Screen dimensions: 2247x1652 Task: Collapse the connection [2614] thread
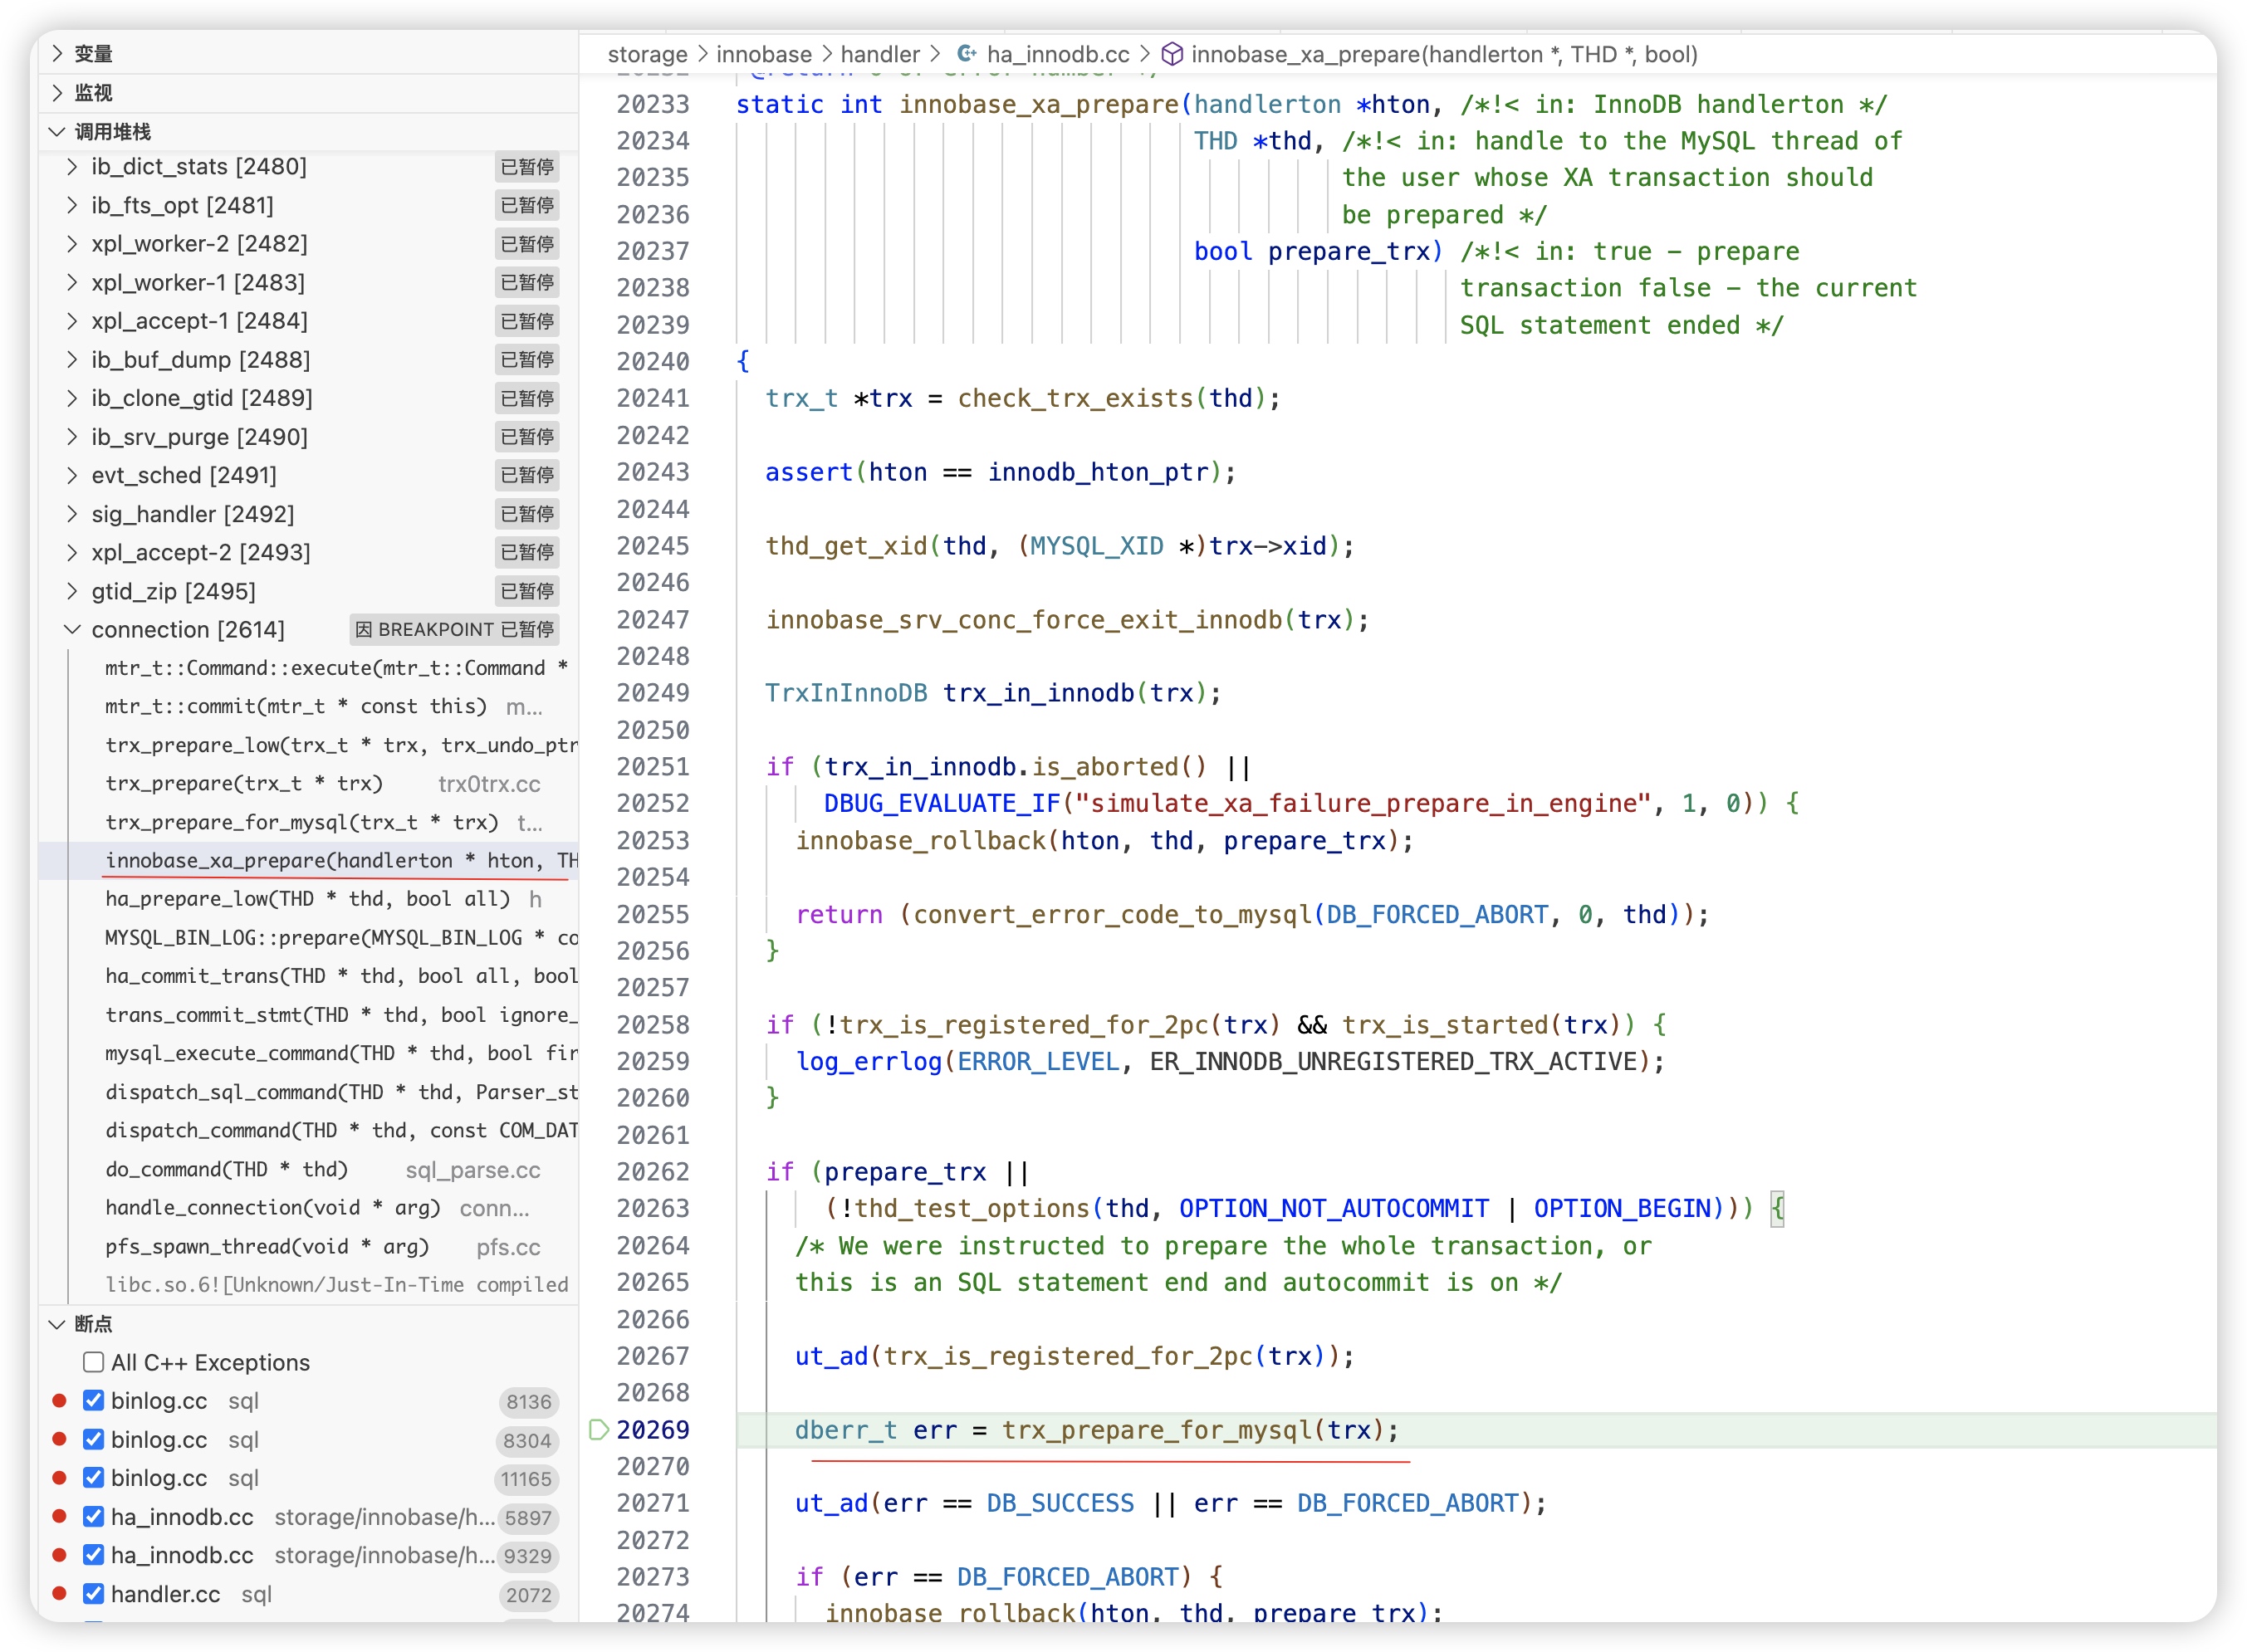click(x=72, y=629)
